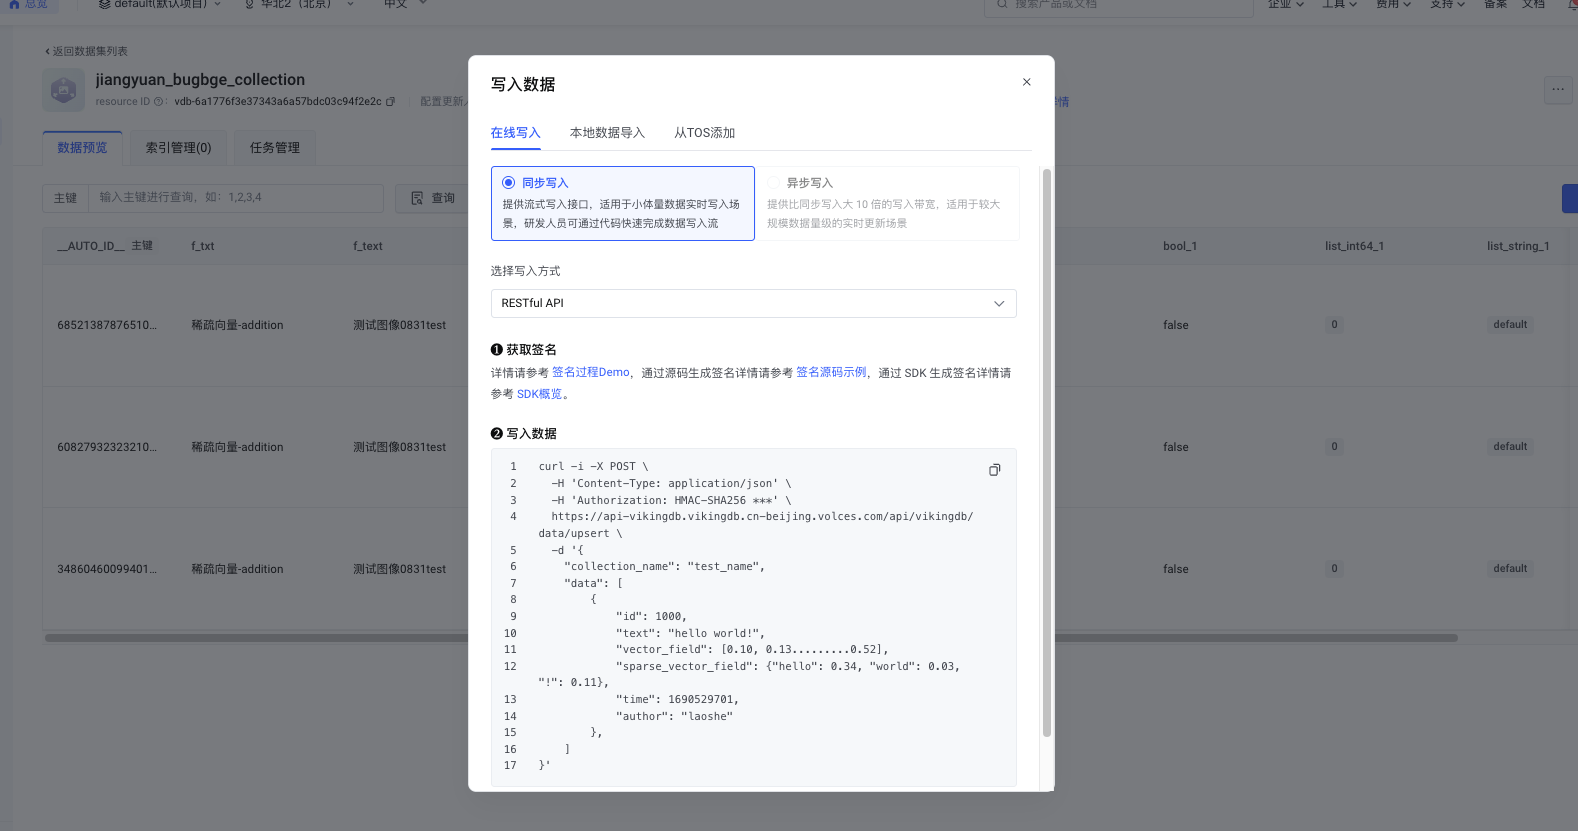
Task: Go back via 返回数据集列表
Action: pyautogui.click(x=86, y=51)
